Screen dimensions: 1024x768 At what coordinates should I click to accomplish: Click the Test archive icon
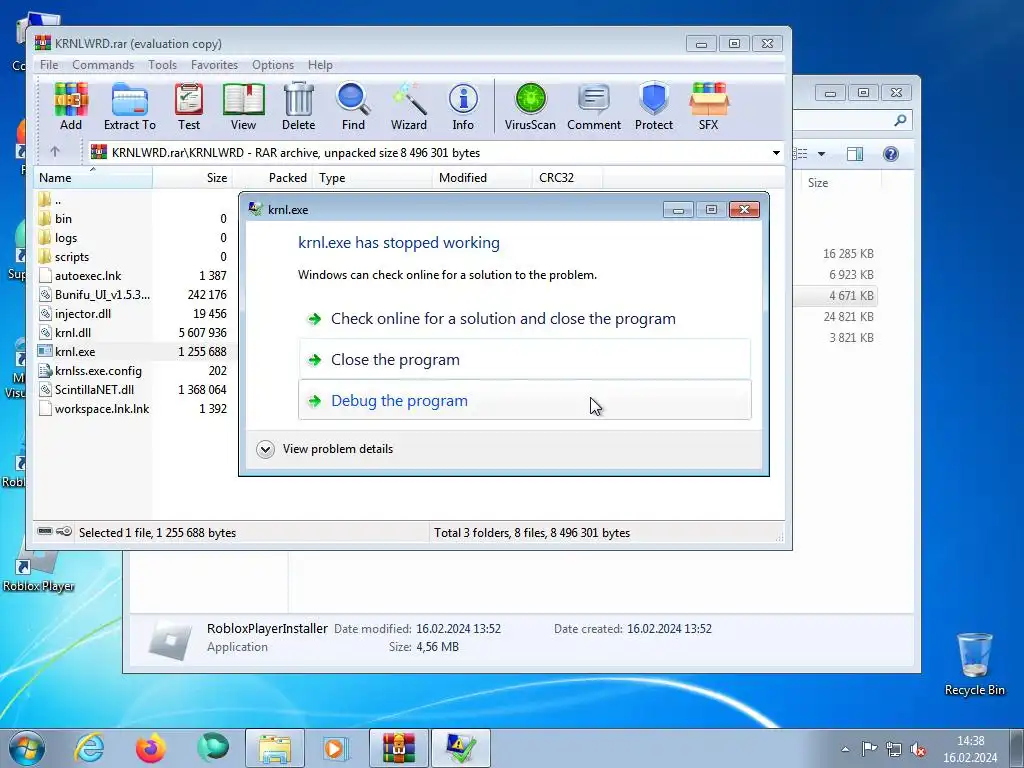tap(189, 106)
